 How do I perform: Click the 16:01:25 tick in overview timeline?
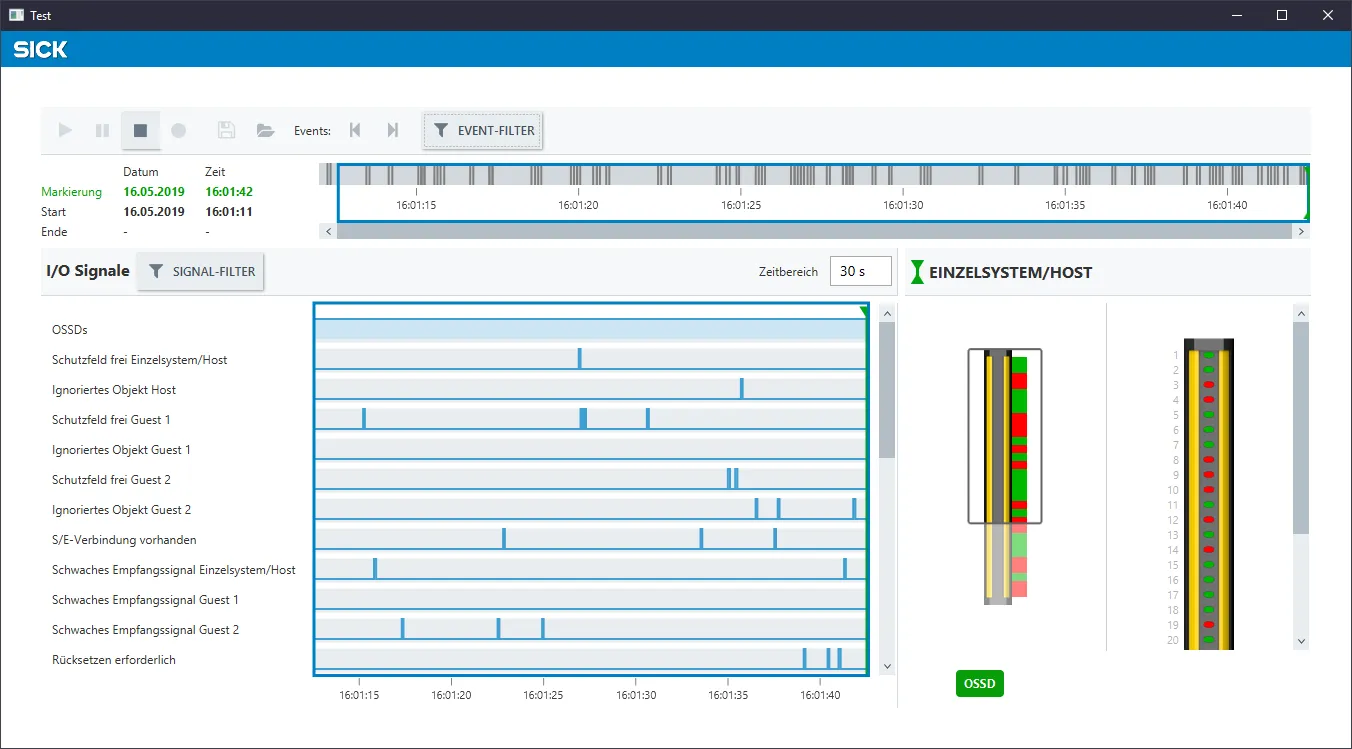[x=741, y=204]
